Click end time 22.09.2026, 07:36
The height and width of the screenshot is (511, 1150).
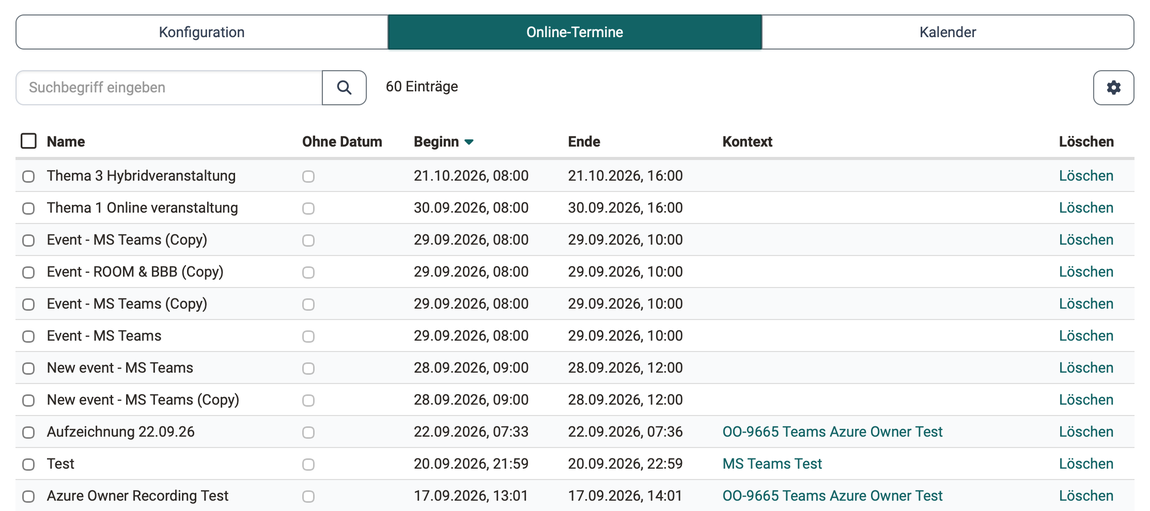click(x=625, y=432)
